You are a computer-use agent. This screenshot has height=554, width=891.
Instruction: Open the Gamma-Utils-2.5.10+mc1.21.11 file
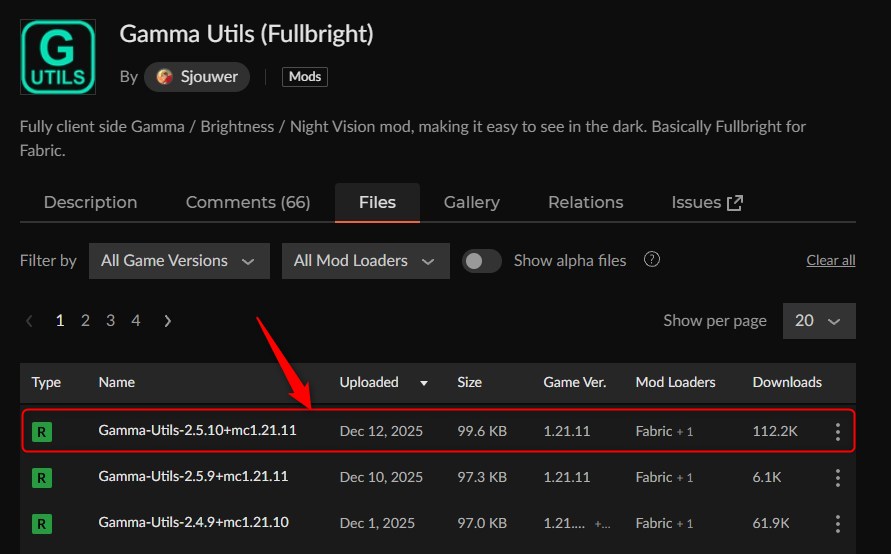click(197, 431)
